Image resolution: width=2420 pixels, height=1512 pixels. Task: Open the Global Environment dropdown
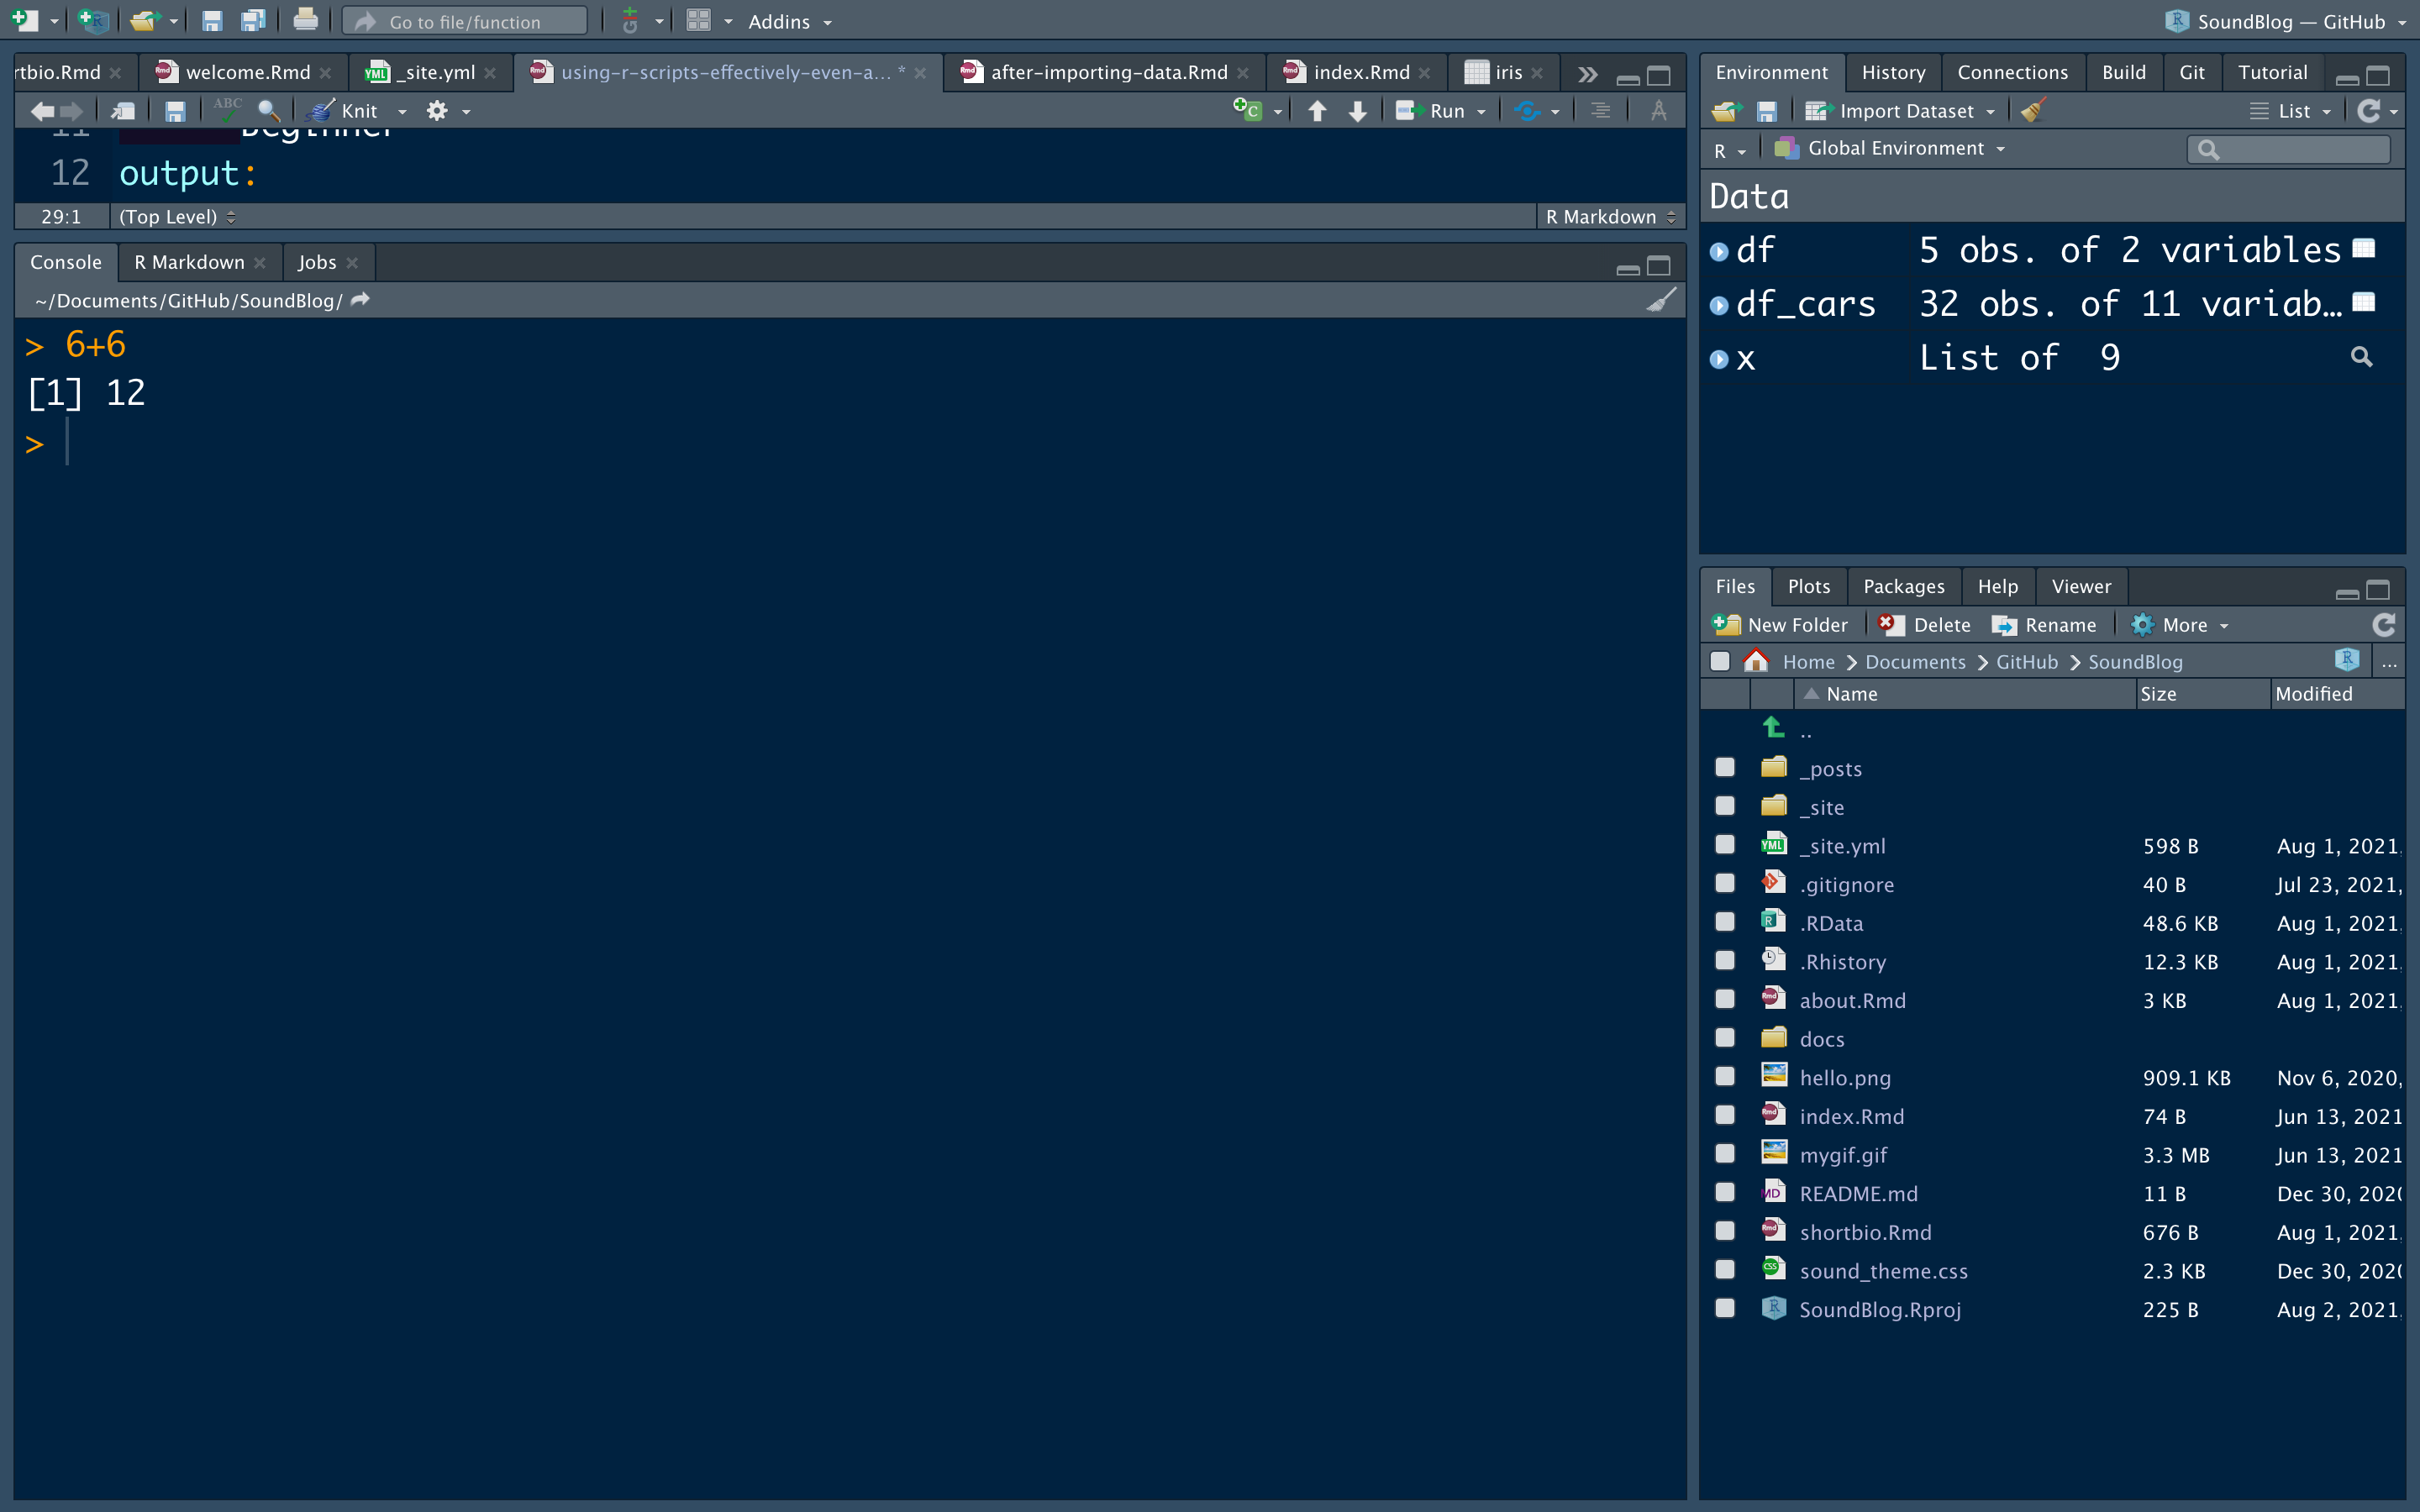click(1890, 148)
